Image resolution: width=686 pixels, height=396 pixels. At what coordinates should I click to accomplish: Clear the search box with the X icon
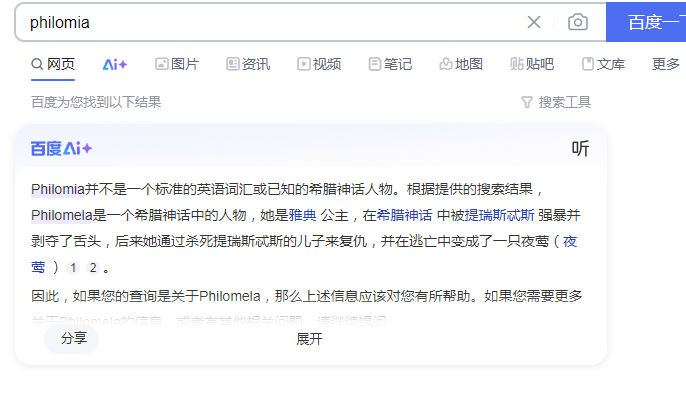pyautogui.click(x=534, y=22)
